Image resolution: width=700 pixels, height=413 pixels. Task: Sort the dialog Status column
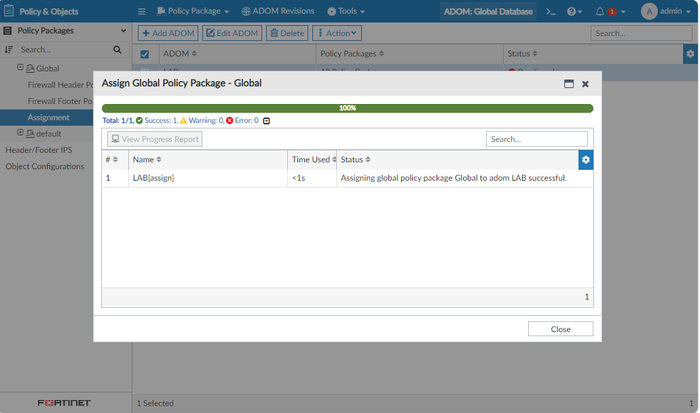point(355,159)
